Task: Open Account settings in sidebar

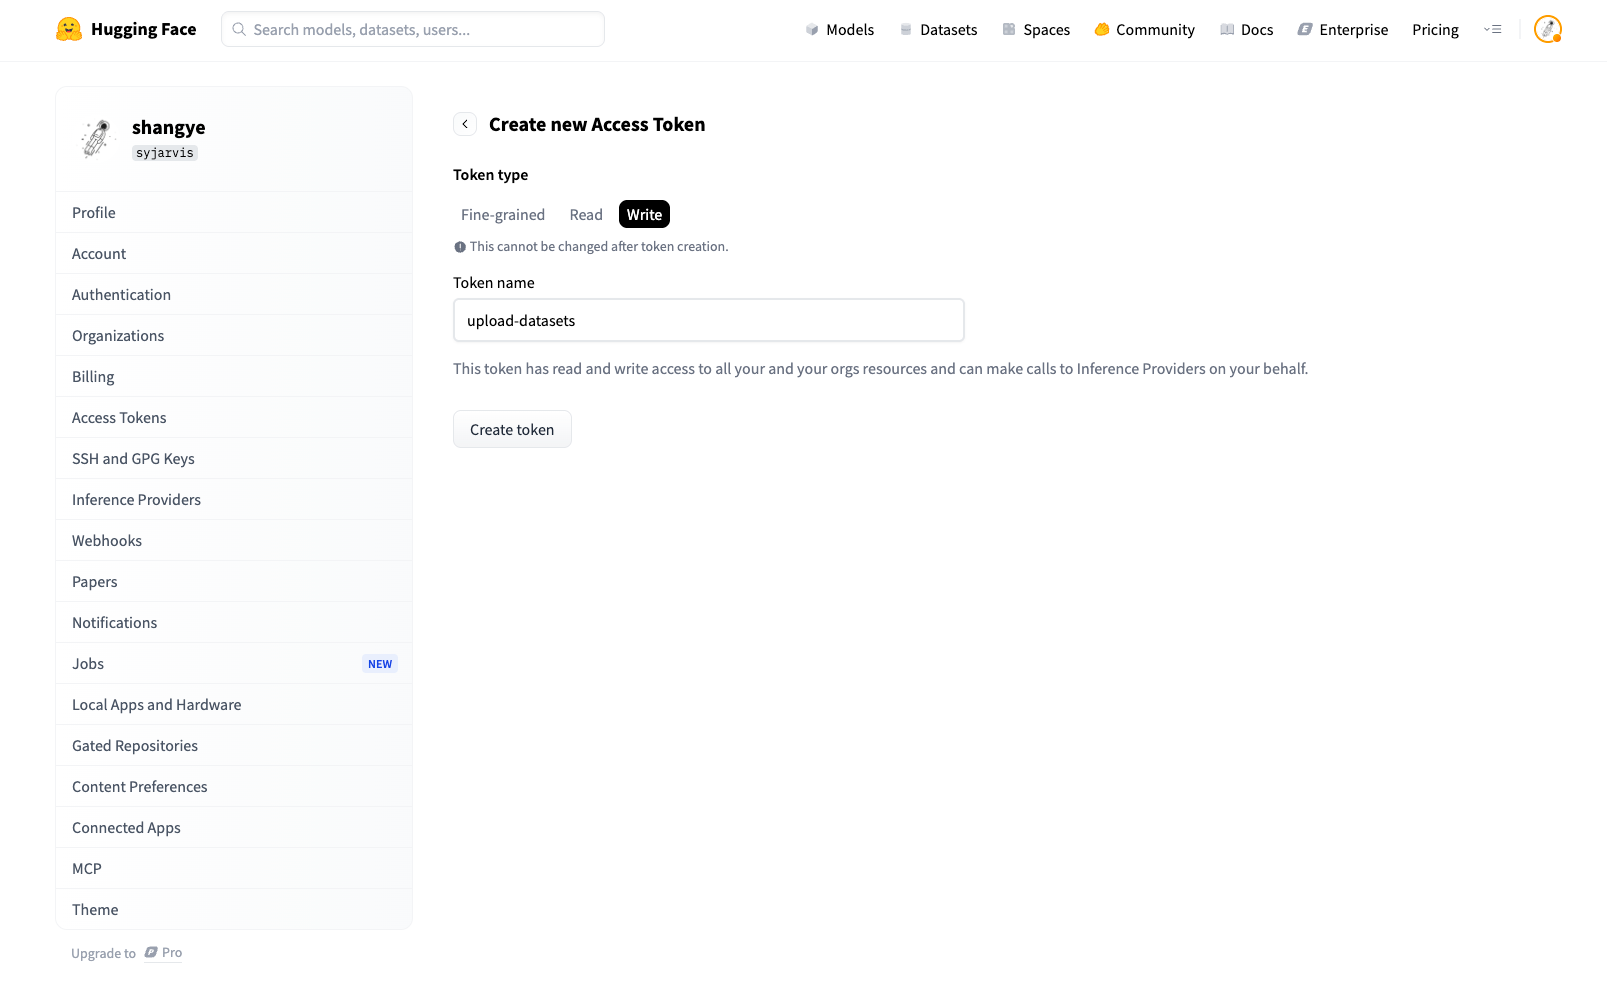Action: pyautogui.click(x=234, y=254)
